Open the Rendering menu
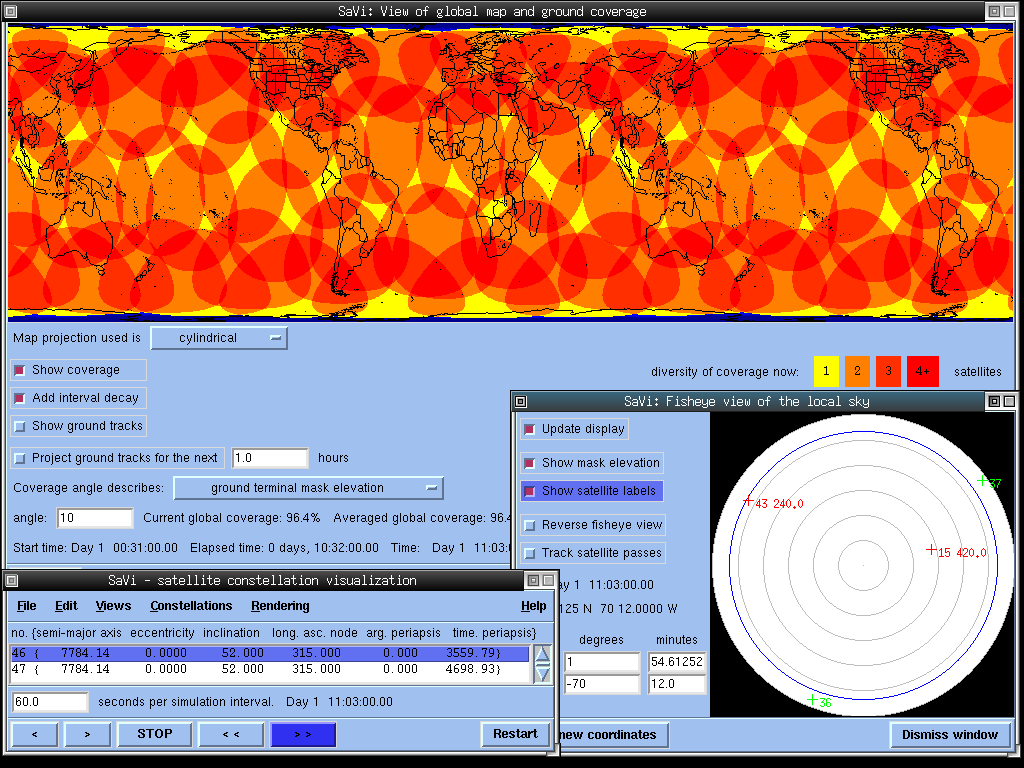1024x768 pixels. pyautogui.click(x=280, y=606)
